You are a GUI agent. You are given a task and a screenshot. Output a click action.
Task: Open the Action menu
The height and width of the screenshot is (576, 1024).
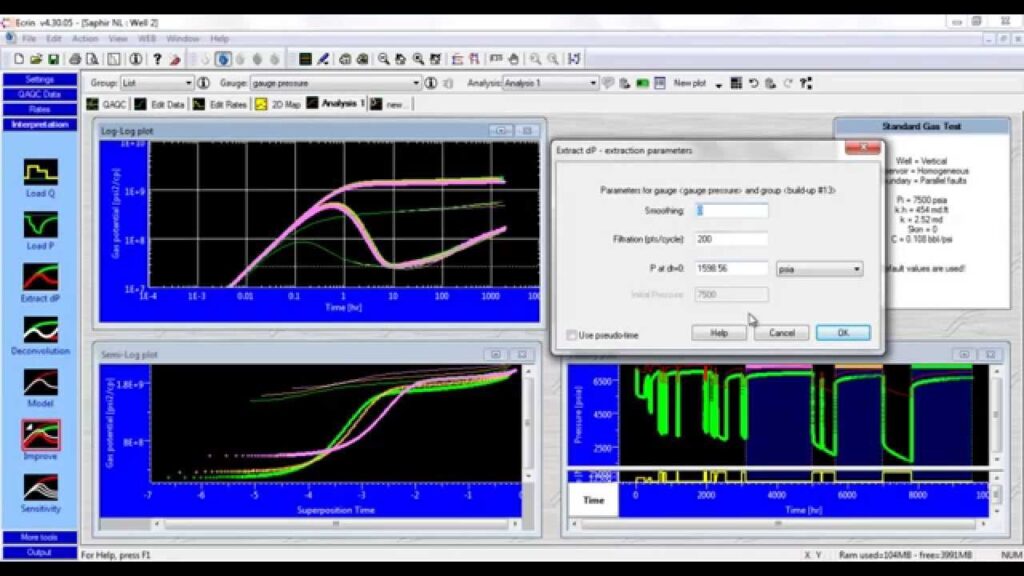[85, 38]
